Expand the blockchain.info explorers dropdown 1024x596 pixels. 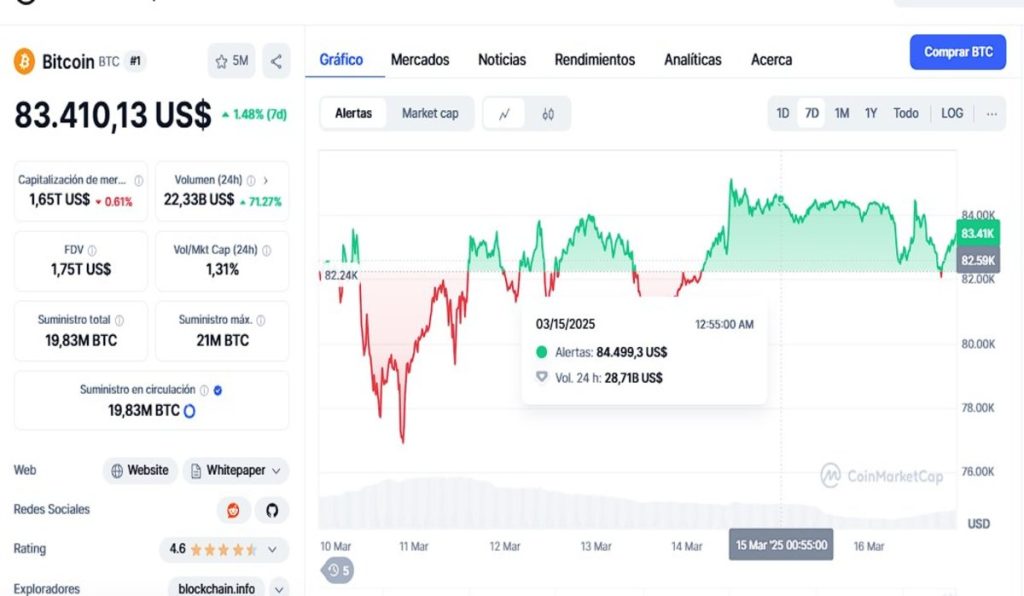point(279,589)
